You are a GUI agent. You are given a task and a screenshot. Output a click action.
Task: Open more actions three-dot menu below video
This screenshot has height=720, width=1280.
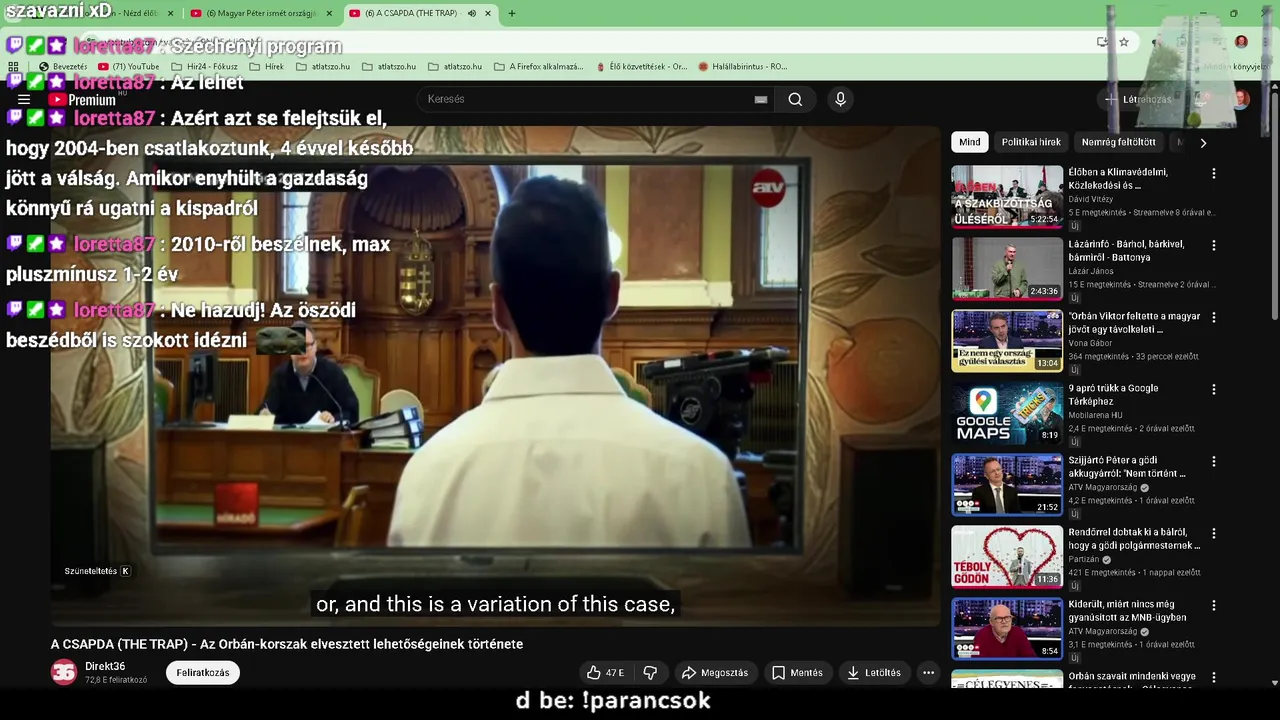coord(928,673)
